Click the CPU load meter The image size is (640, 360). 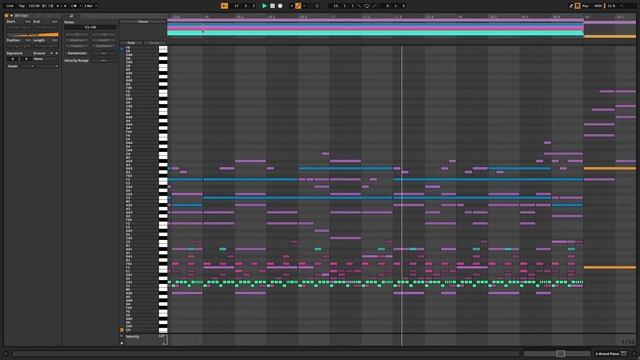[x=612, y=6]
